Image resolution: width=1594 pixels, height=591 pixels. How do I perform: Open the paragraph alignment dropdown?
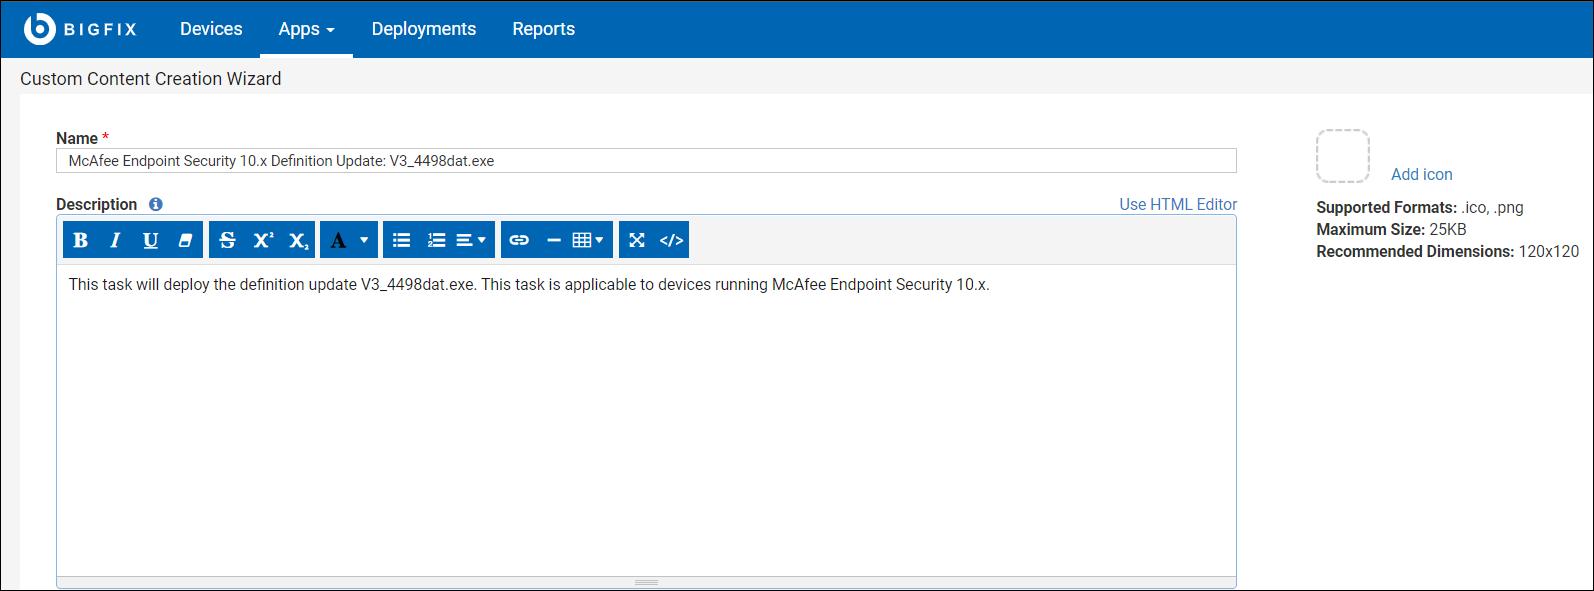(x=471, y=240)
